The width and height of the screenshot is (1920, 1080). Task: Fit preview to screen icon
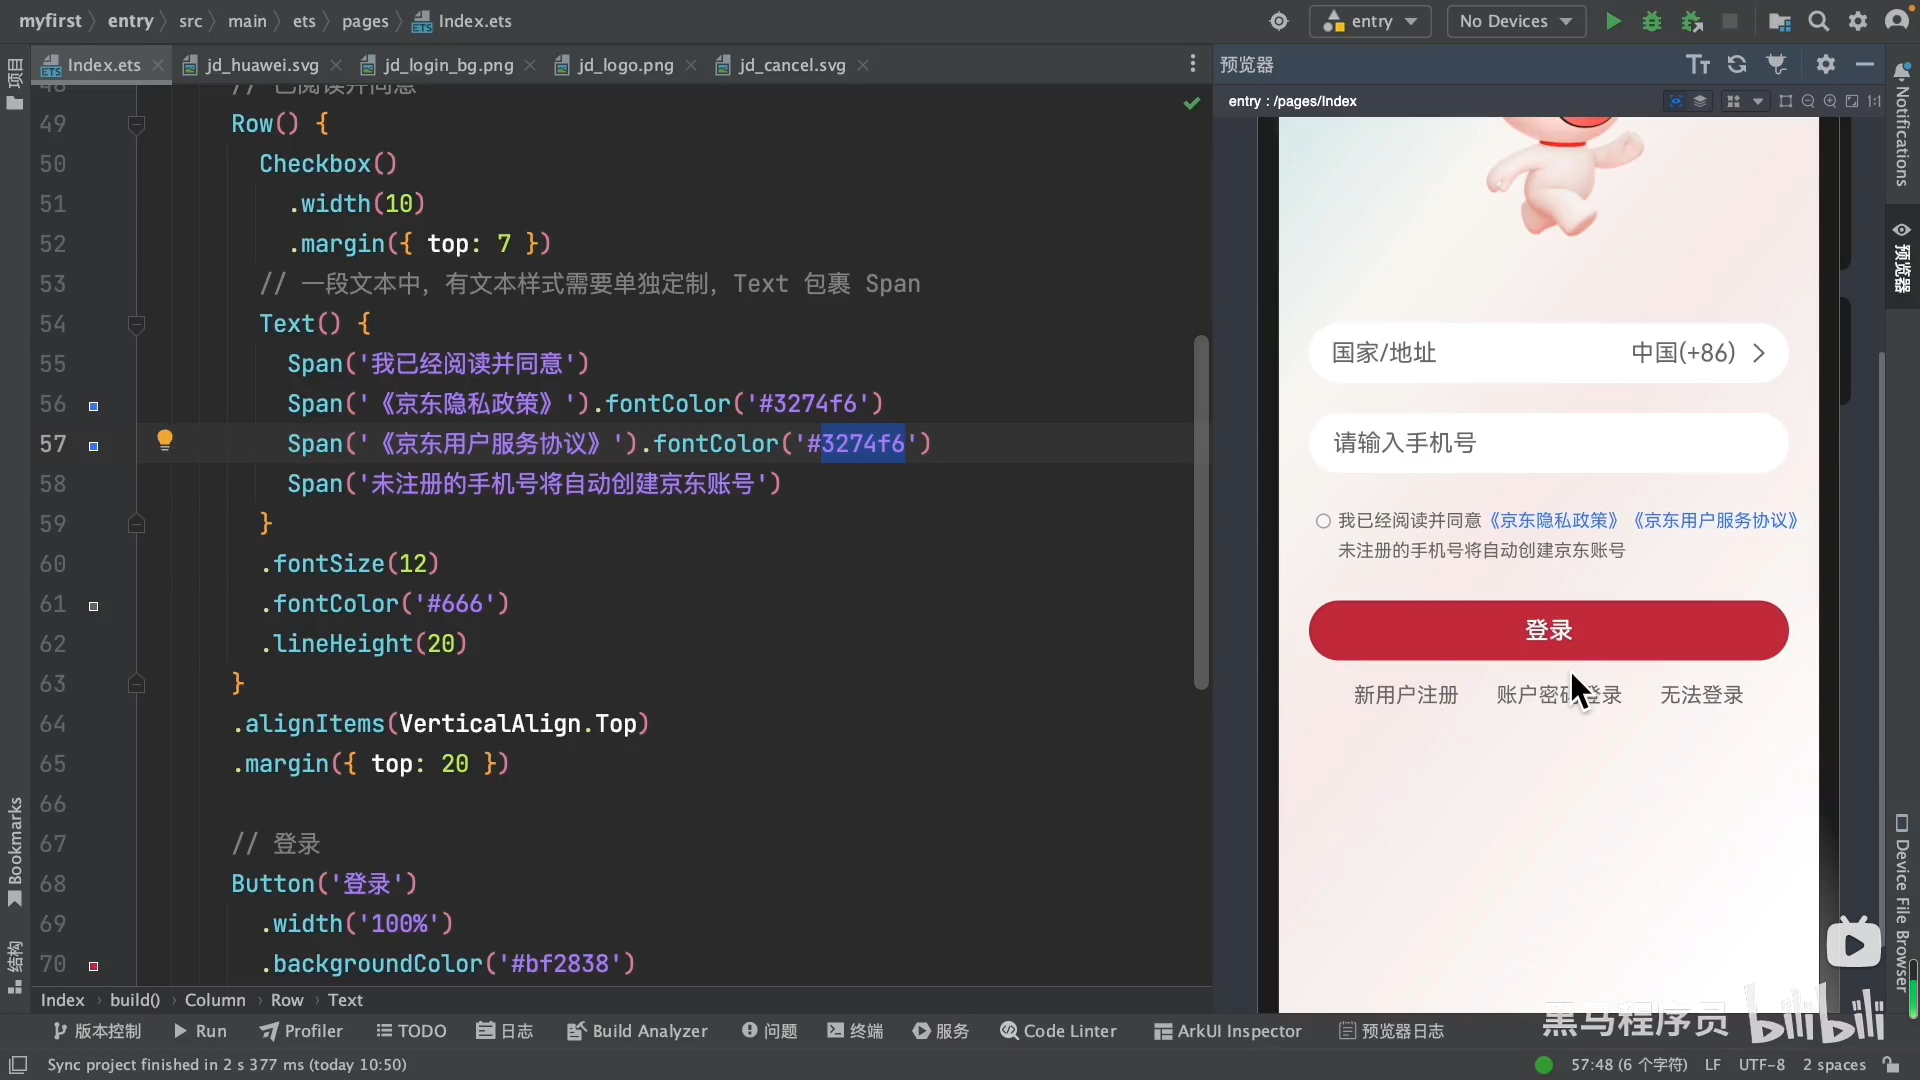[1852, 101]
